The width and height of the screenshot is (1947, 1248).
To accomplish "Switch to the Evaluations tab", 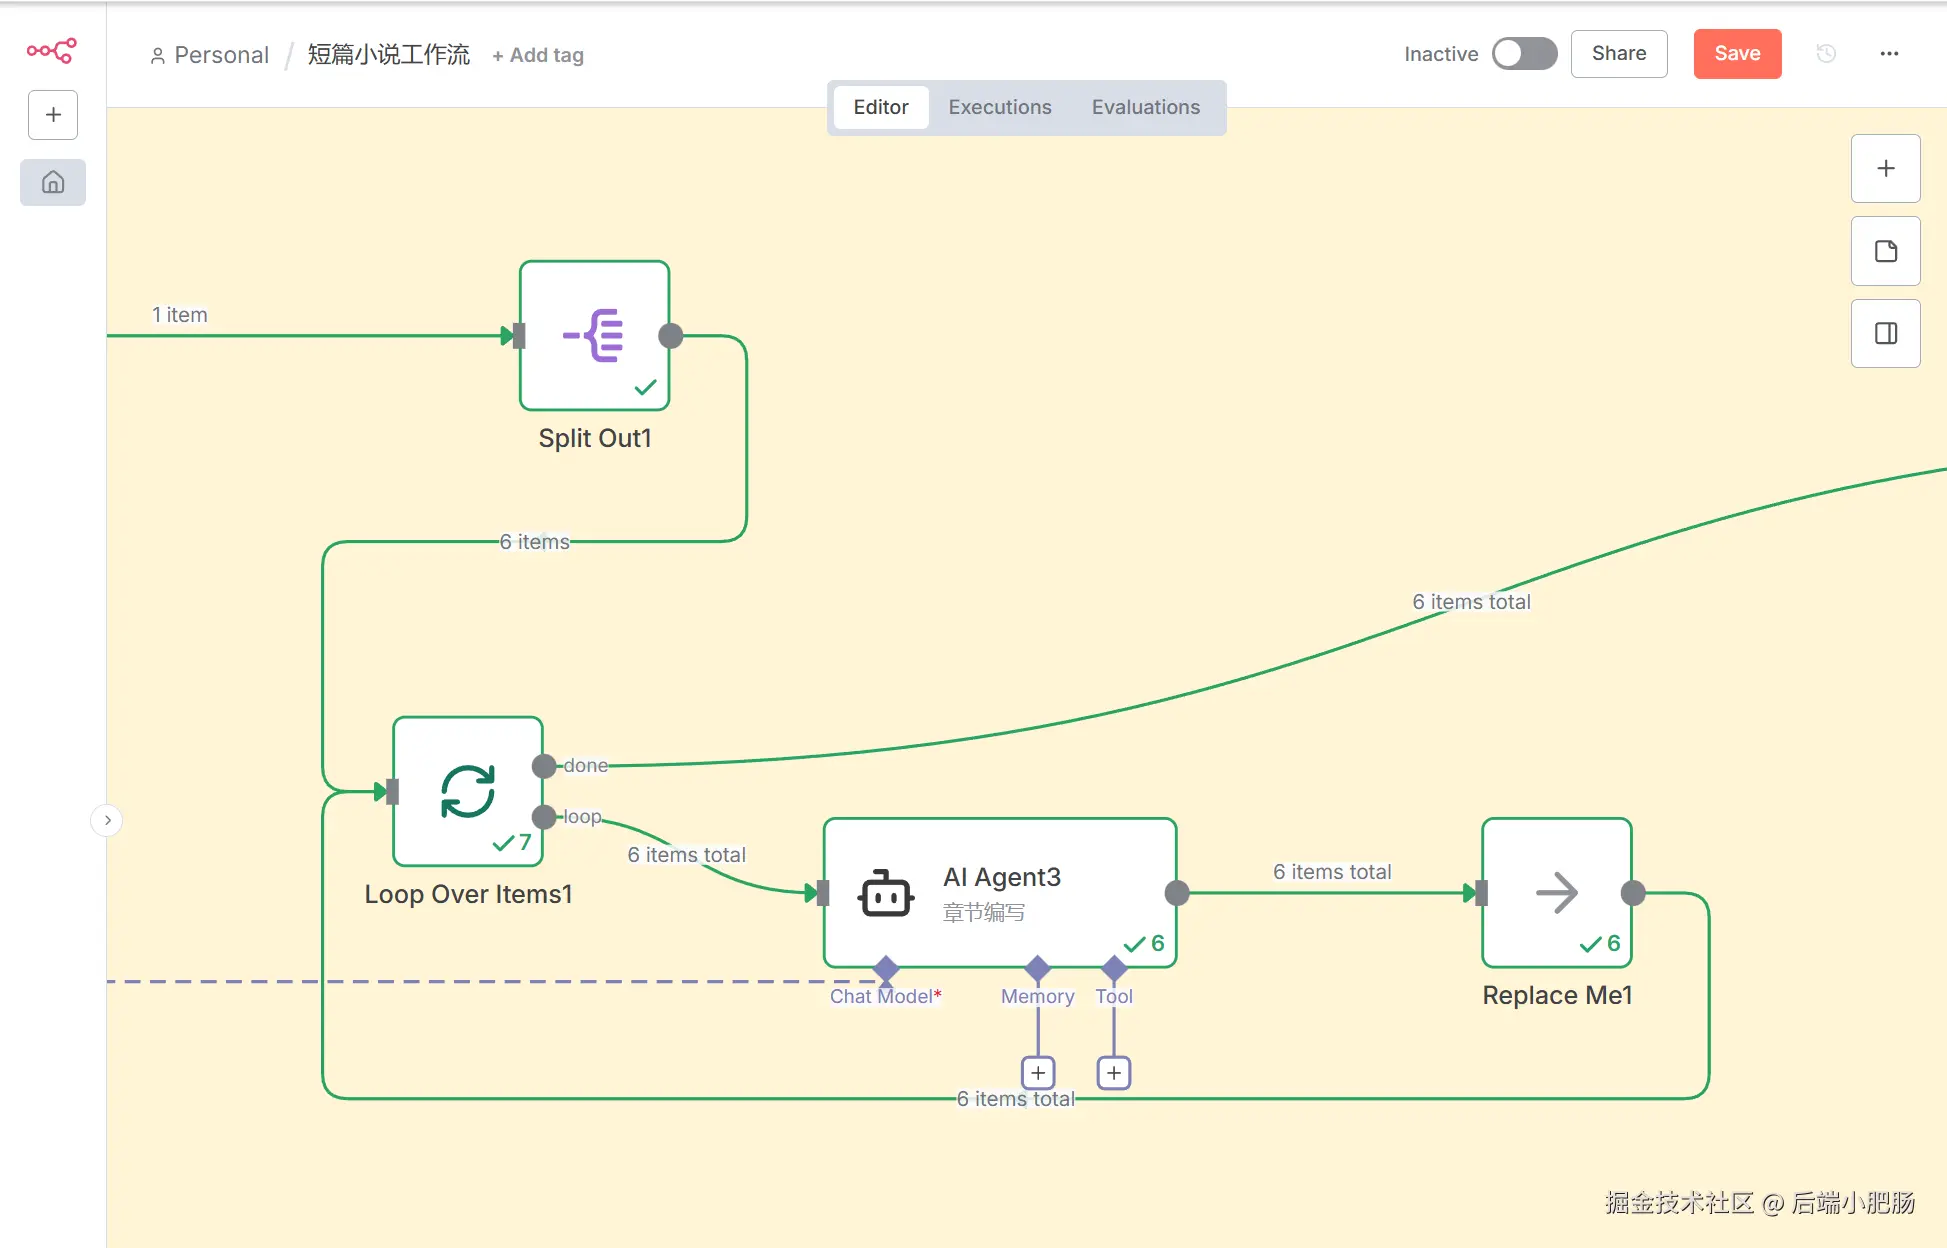I will click(x=1145, y=107).
